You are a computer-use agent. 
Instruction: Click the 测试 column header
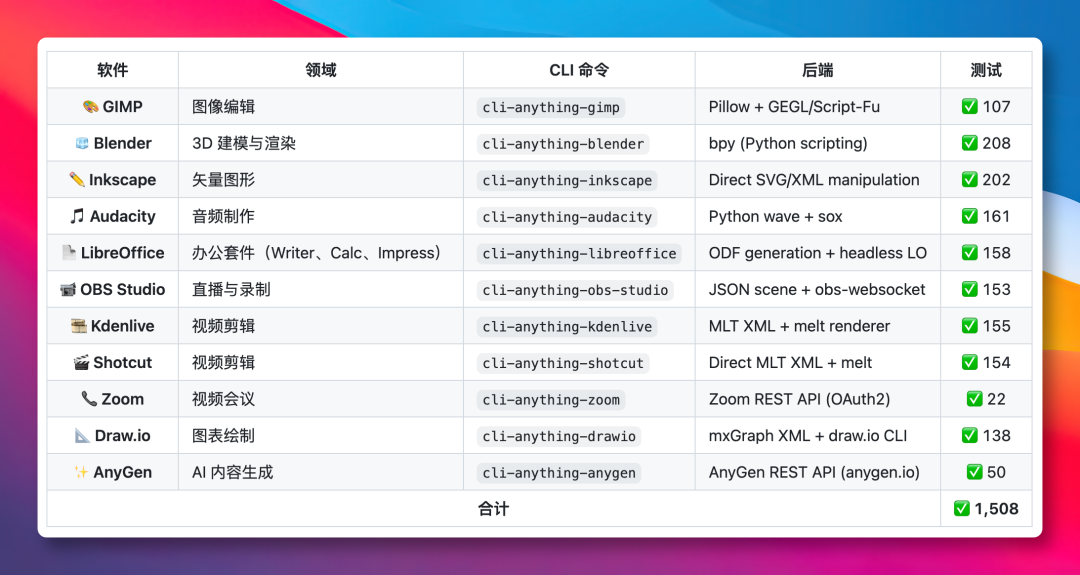(986, 70)
